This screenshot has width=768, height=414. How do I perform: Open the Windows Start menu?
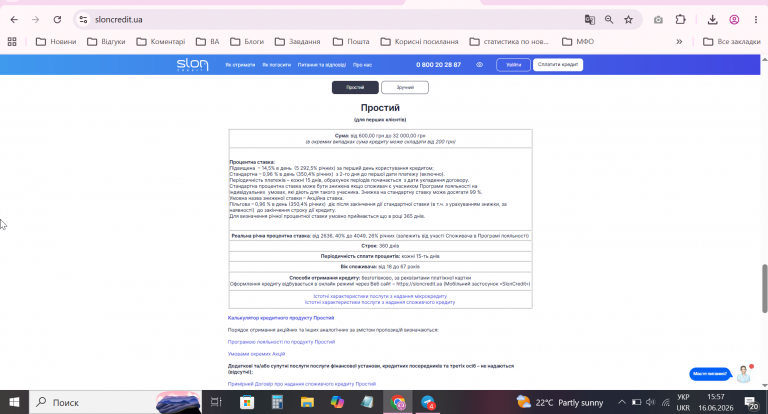point(14,402)
